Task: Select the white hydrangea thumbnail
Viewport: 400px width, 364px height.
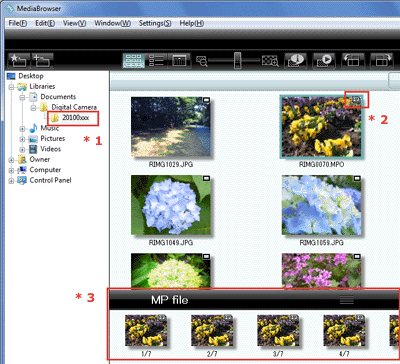Action: coord(171,271)
